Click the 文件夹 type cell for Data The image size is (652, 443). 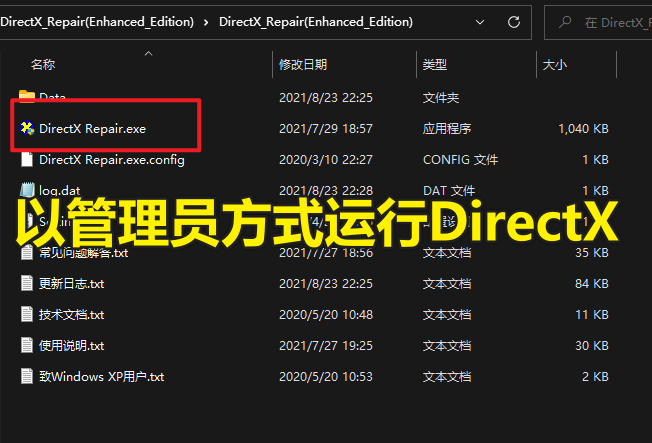click(441, 98)
